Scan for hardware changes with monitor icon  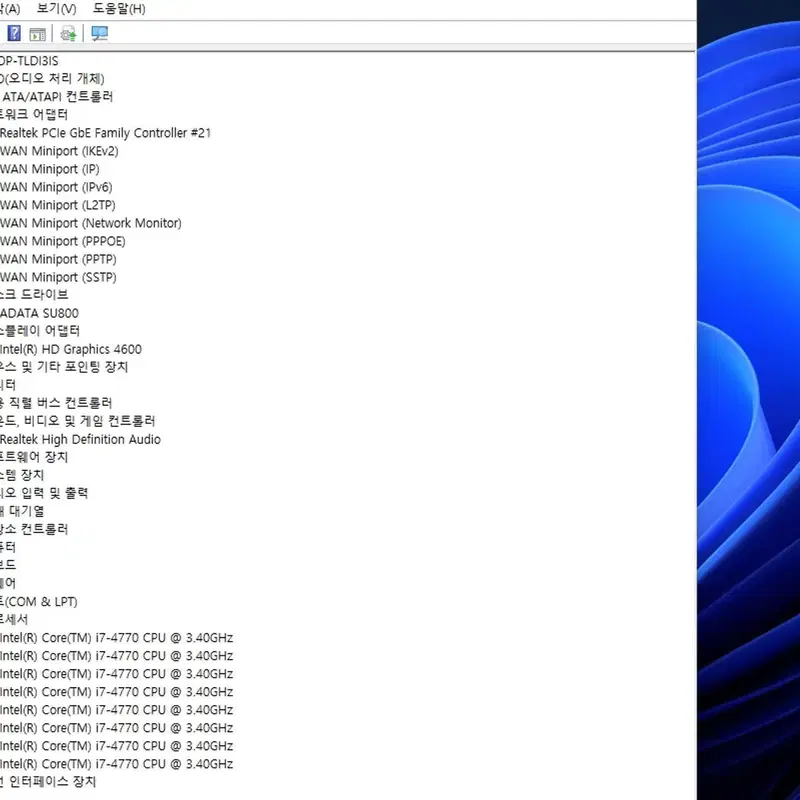[99, 34]
